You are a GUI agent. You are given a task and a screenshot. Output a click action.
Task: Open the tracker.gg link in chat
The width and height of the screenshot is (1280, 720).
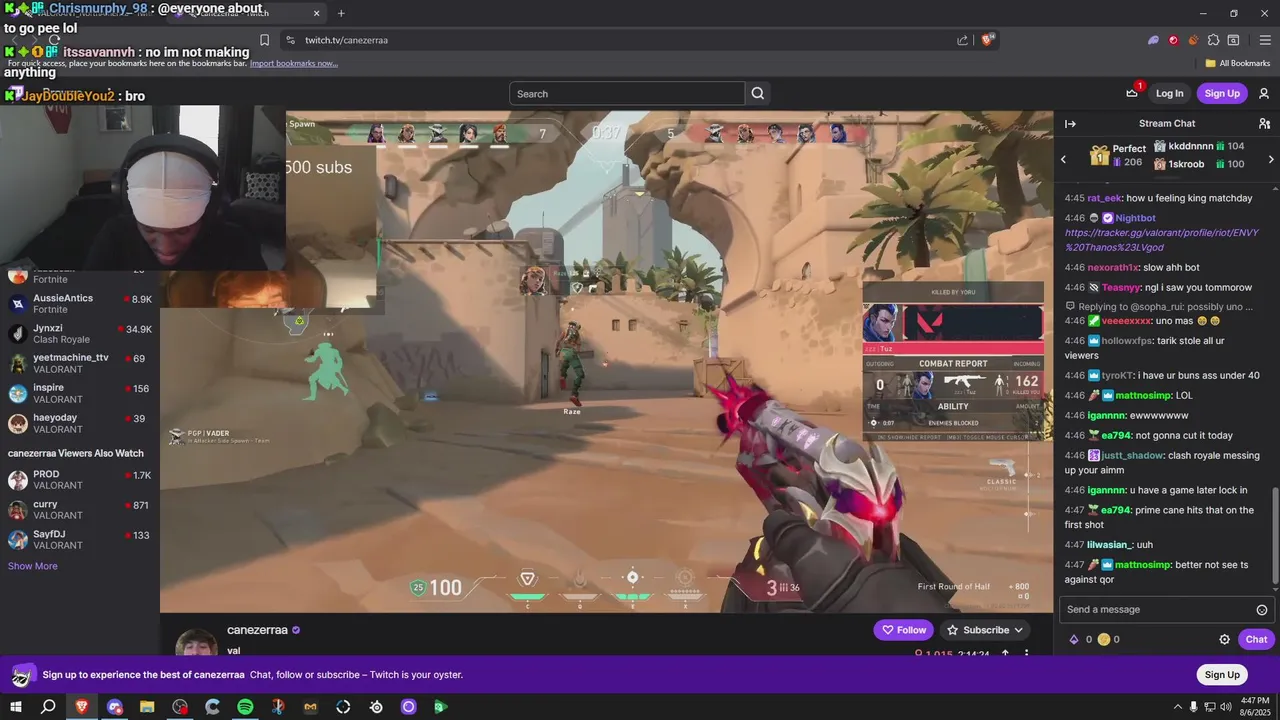1162,240
